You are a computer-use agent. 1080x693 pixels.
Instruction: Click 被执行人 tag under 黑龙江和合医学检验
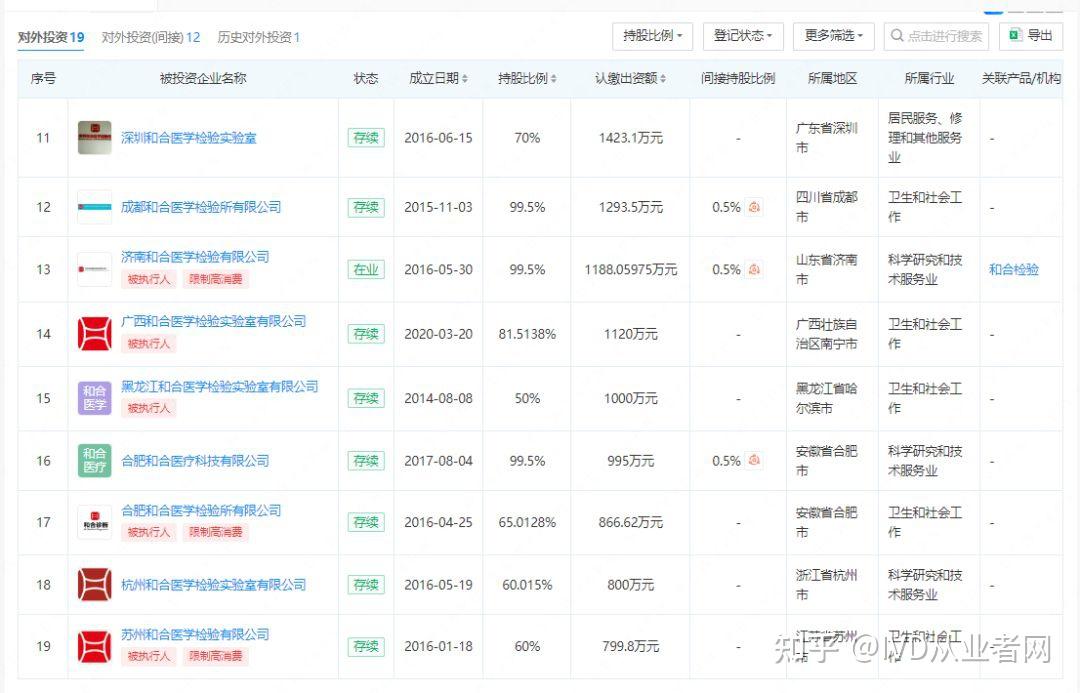coord(149,408)
